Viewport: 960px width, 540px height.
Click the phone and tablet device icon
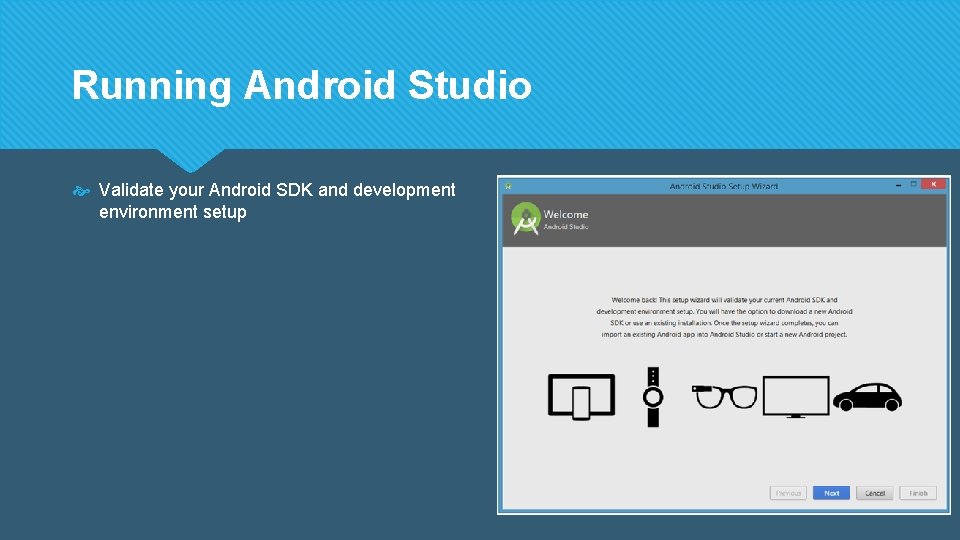click(x=581, y=397)
